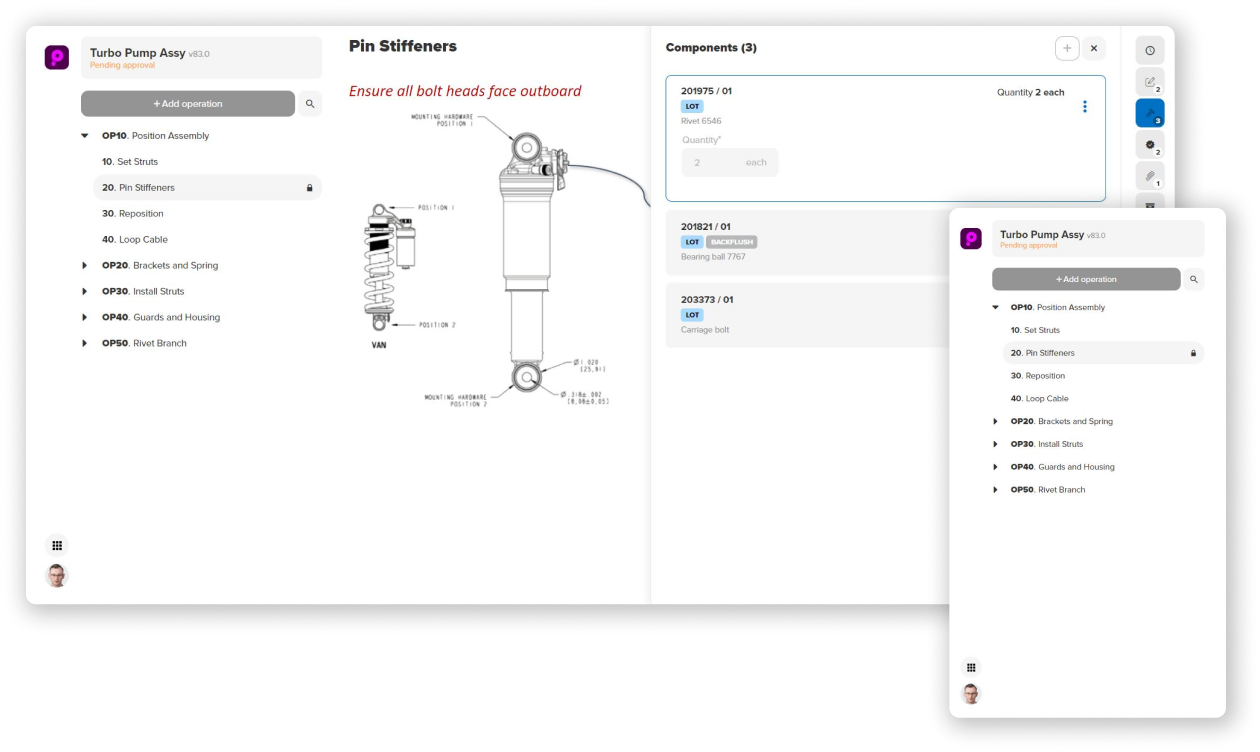Select OP50. Rivet Branch label, main window
Viewport: 1260px width, 752px height.
tap(144, 344)
